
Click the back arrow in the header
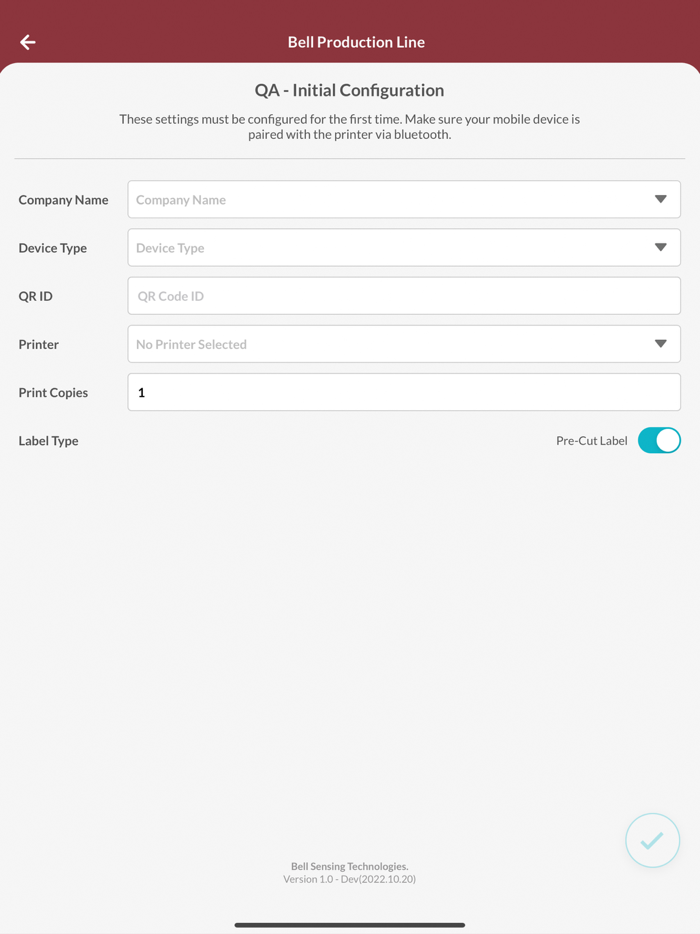(27, 42)
